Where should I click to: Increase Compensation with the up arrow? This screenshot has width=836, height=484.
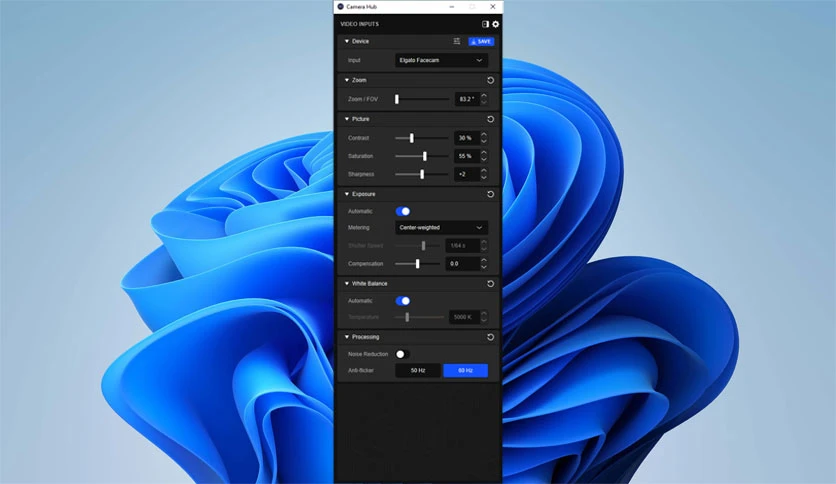pyautogui.click(x=484, y=261)
